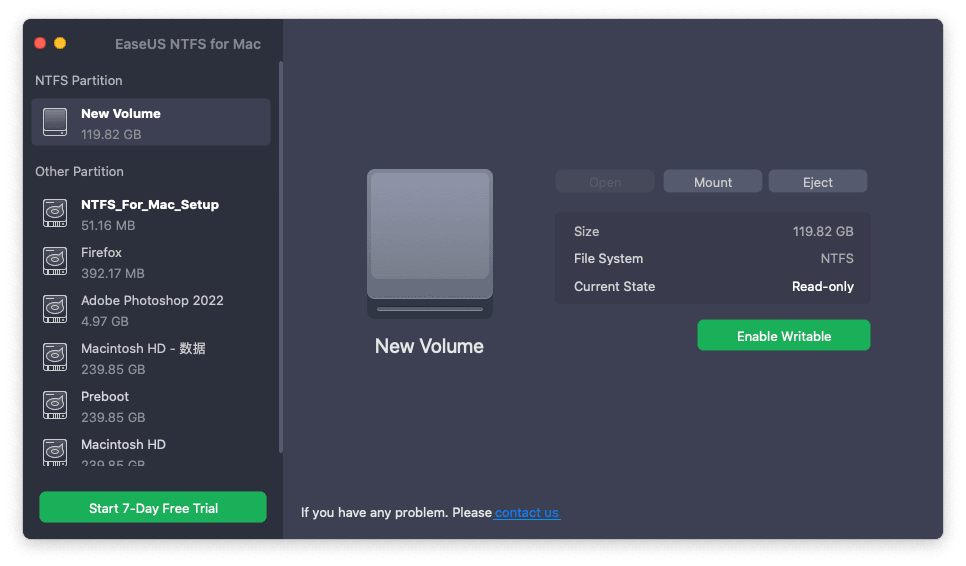Select the New Volume name in the sidebar

pos(121,113)
